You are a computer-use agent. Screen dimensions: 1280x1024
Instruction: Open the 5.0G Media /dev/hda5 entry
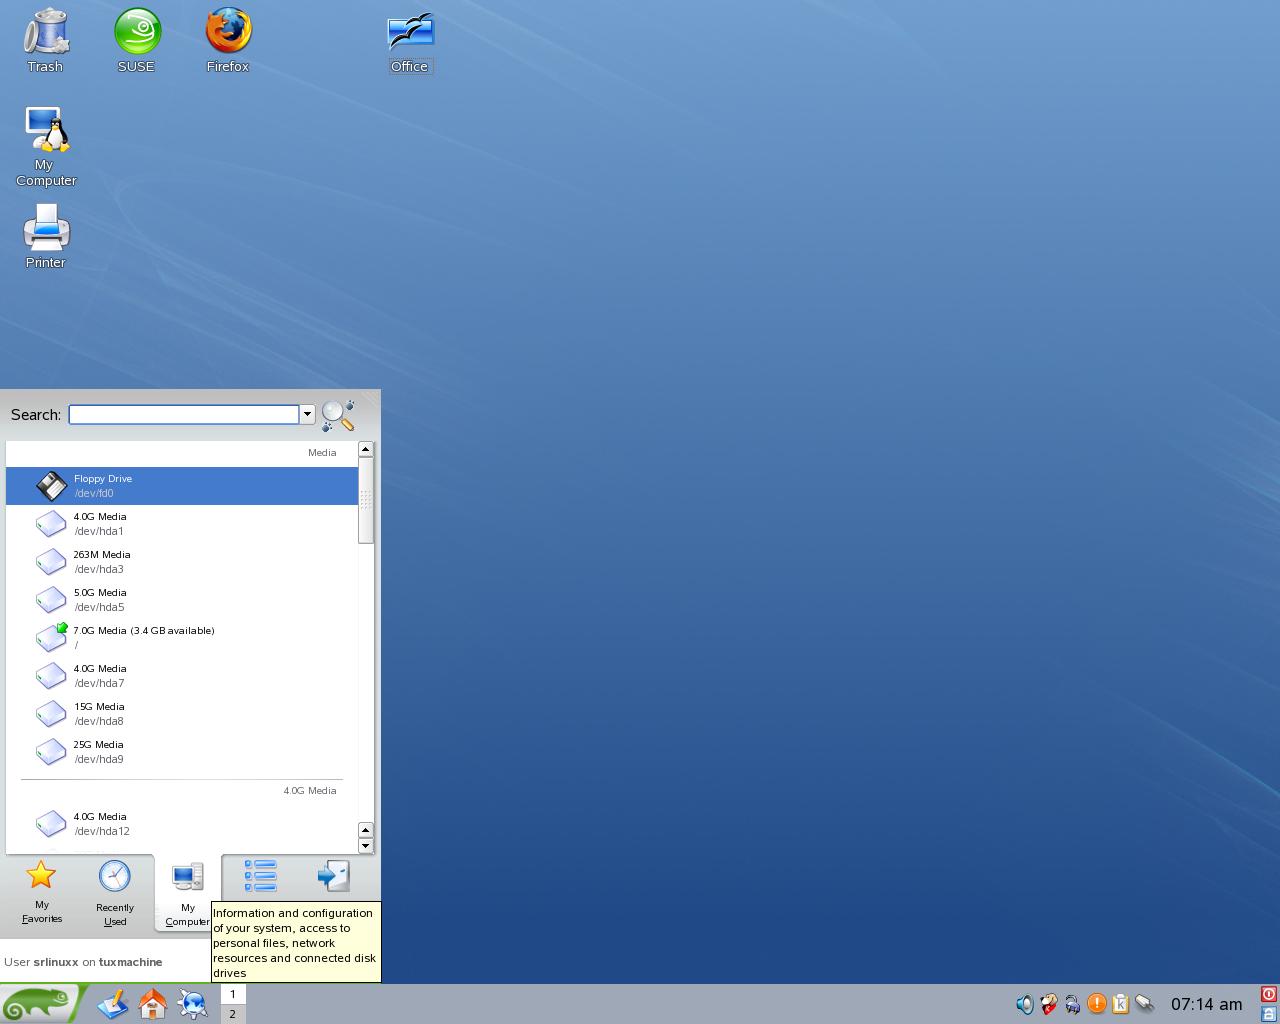[x=182, y=600]
